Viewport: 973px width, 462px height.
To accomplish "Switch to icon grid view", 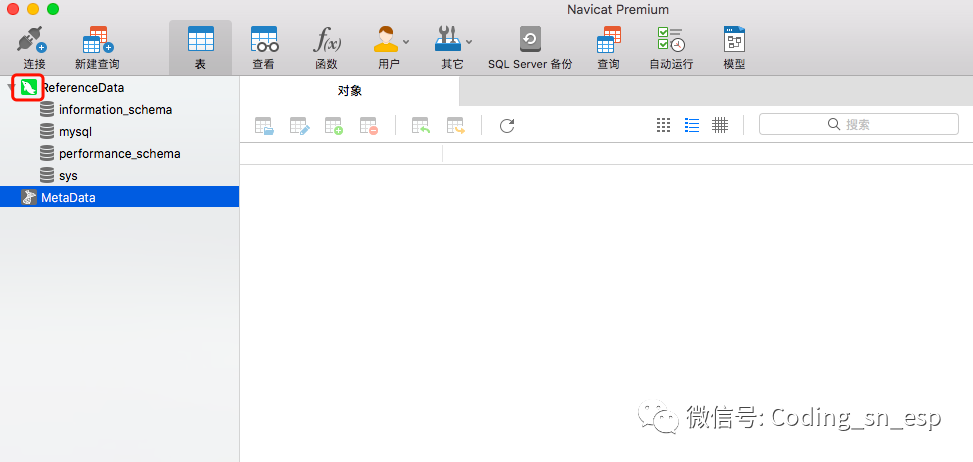I will (x=663, y=125).
